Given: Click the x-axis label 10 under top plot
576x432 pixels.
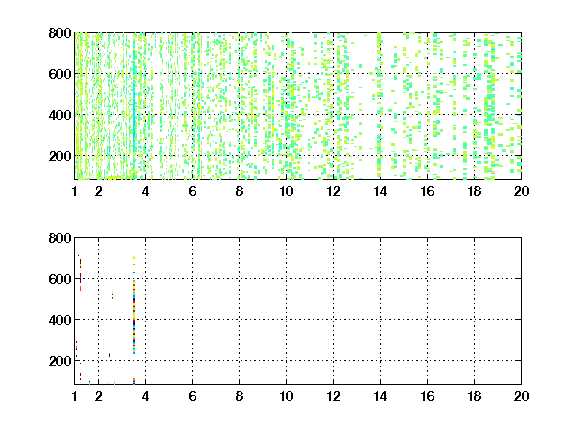Looking at the screenshot, I should click(x=286, y=191).
